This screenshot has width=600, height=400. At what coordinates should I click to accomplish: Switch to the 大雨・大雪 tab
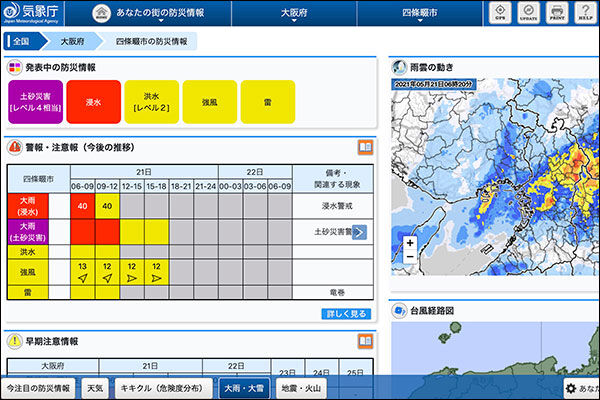click(x=244, y=388)
